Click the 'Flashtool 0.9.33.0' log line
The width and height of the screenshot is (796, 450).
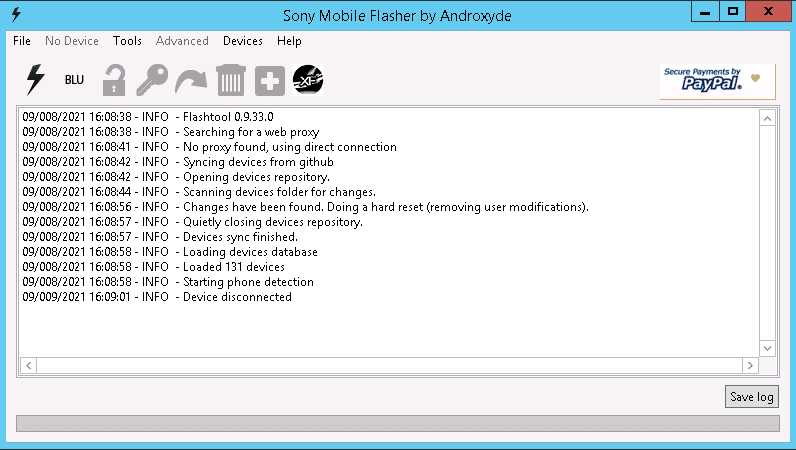(148, 117)
